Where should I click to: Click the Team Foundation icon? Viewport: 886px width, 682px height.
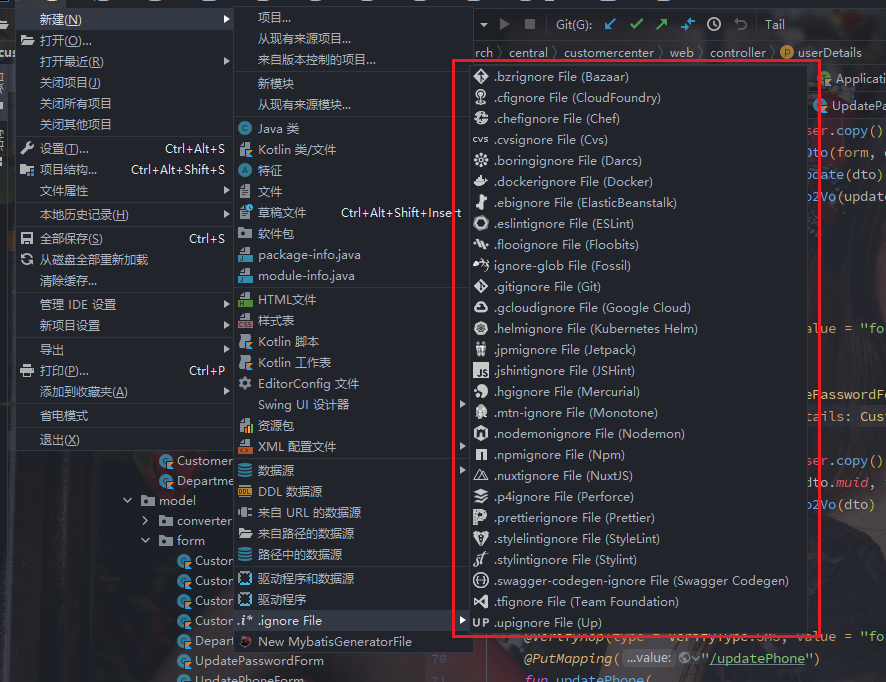[x=481, y=602]
